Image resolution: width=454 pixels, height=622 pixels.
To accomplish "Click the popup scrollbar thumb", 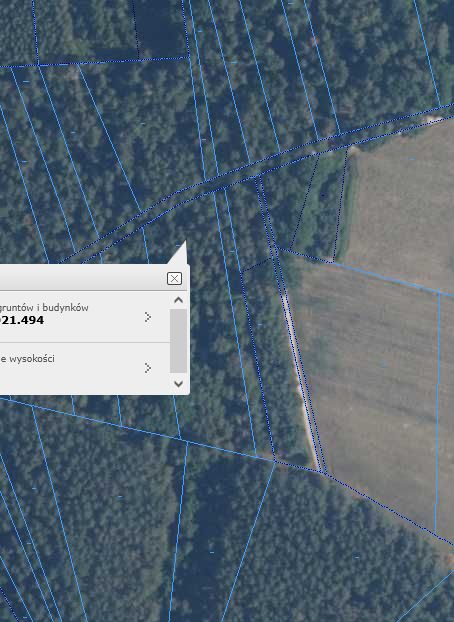I will point(179,341).
